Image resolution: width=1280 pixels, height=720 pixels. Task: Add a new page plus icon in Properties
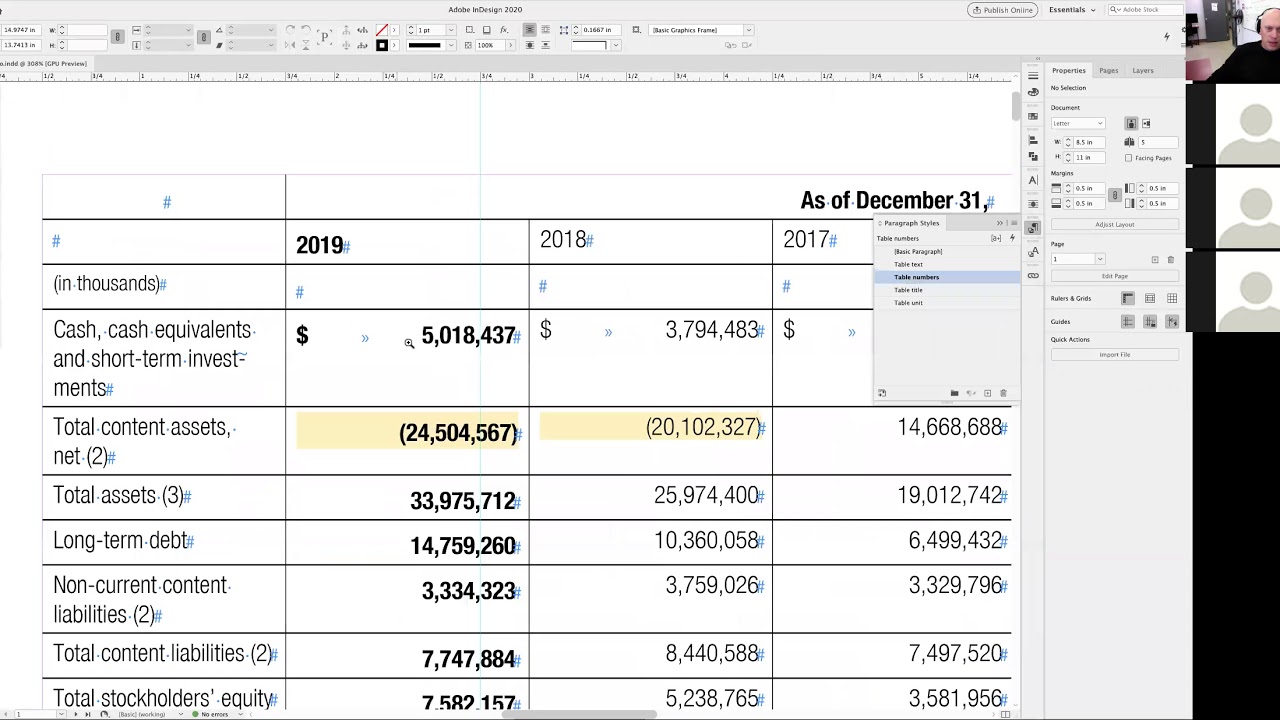tap(1155, 259)
